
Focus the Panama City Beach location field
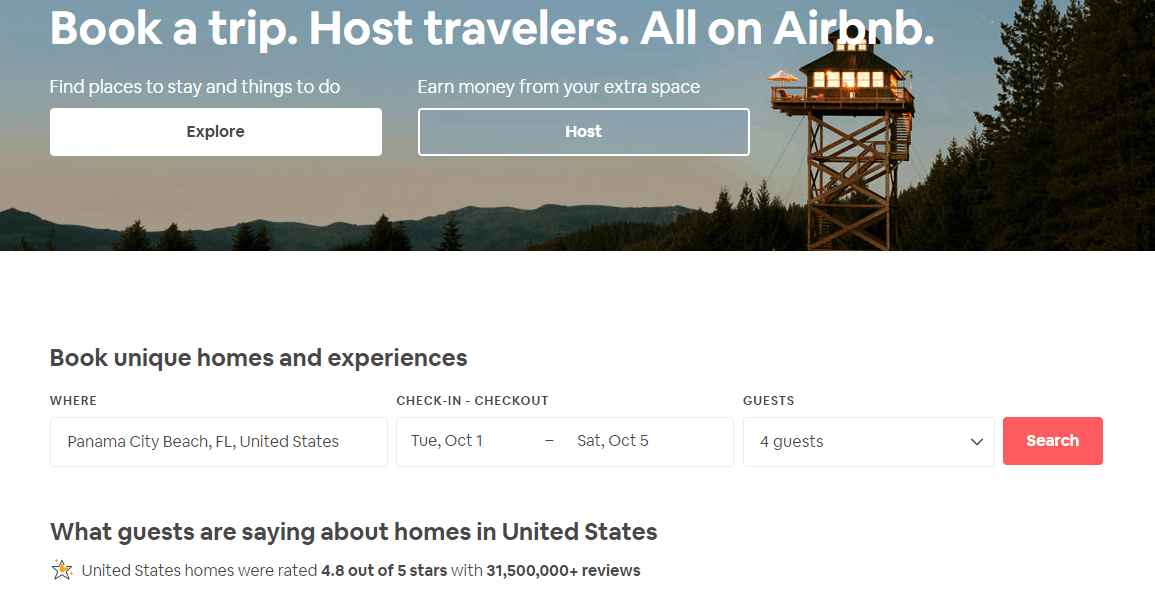click(219, 442)
